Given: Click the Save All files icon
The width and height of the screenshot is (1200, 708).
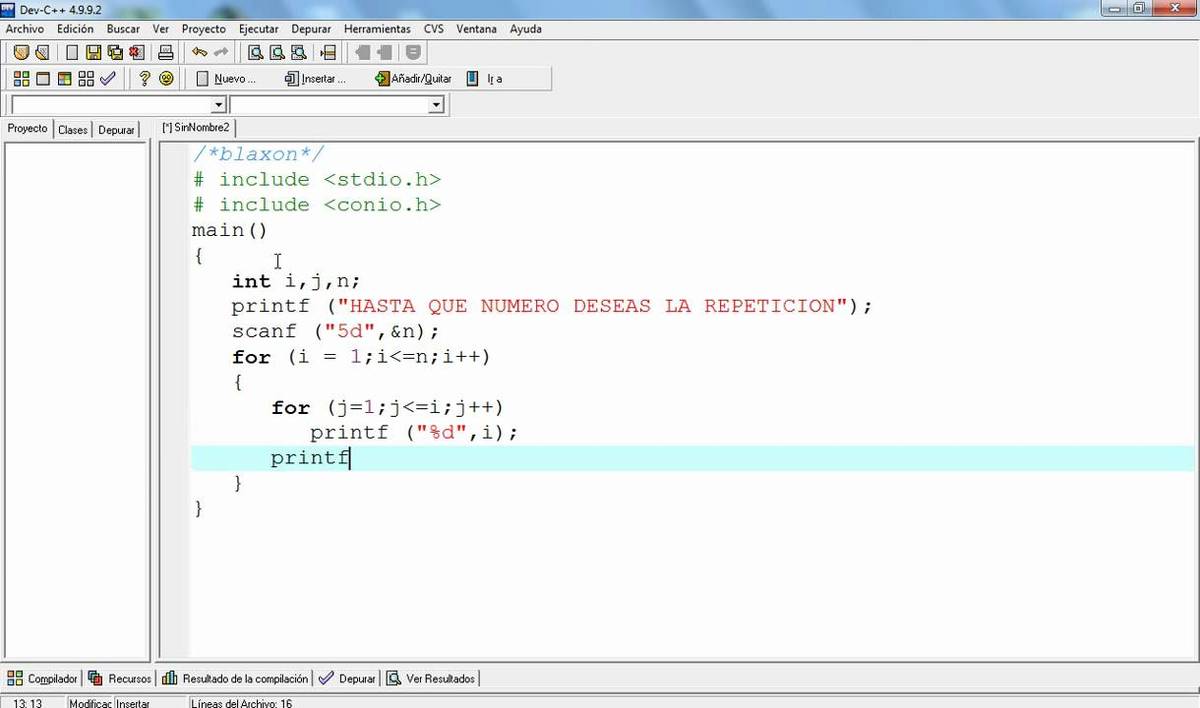Looking at the screenshot, I should click(x=114, y=53).
